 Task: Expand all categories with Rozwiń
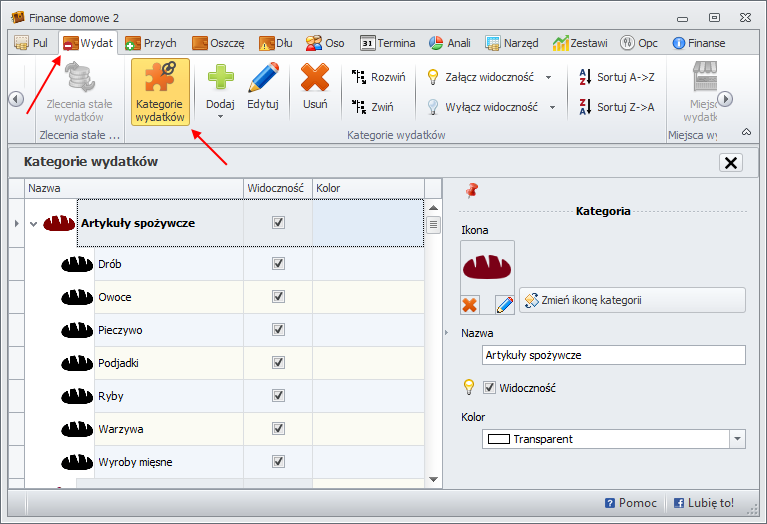(x=379, y=77)
